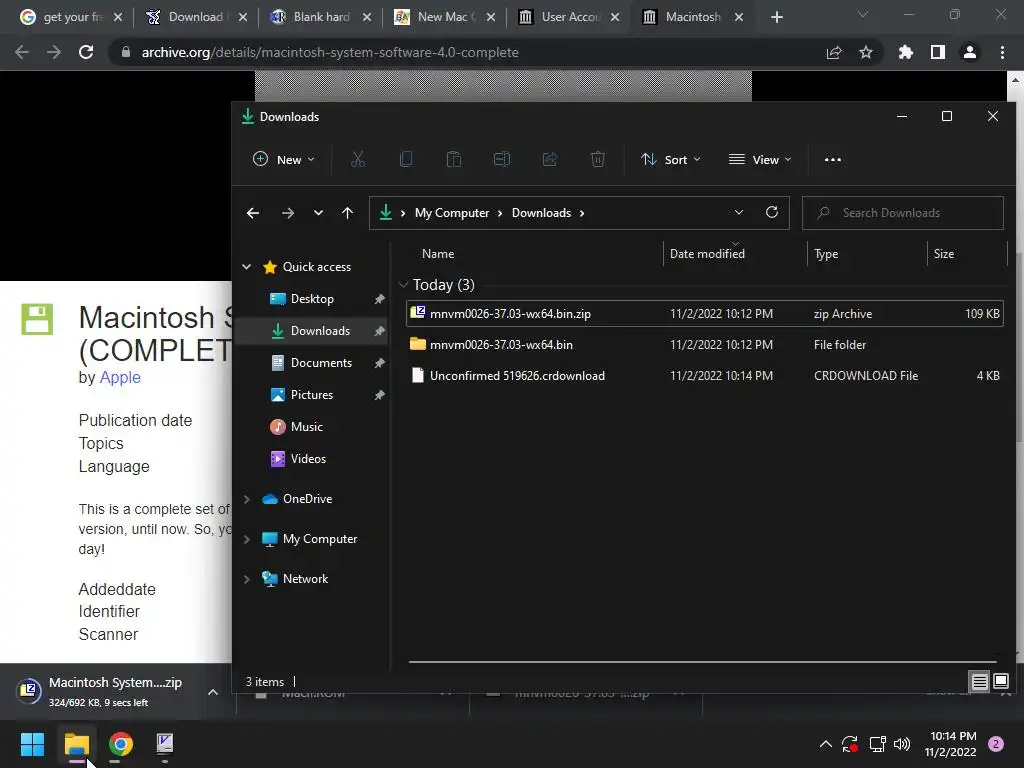This screenshot has height=768, width=1024.
Task: Close the Macintosh Chrome tab
Action: 739,17
